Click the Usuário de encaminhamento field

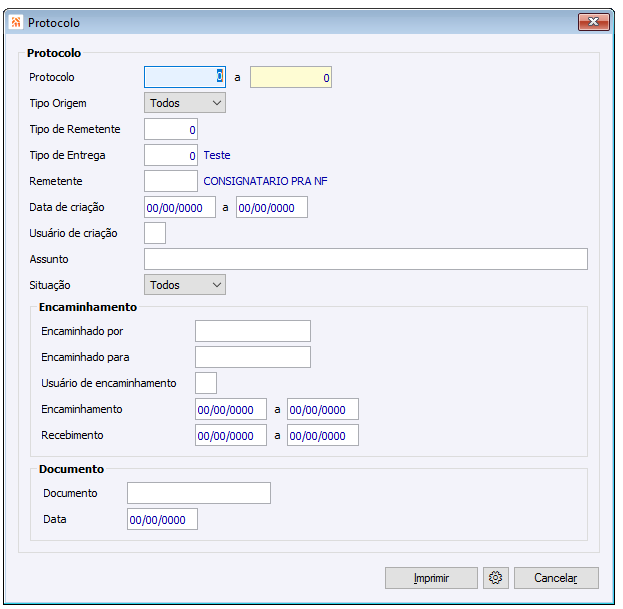click(x=206, y=383)
